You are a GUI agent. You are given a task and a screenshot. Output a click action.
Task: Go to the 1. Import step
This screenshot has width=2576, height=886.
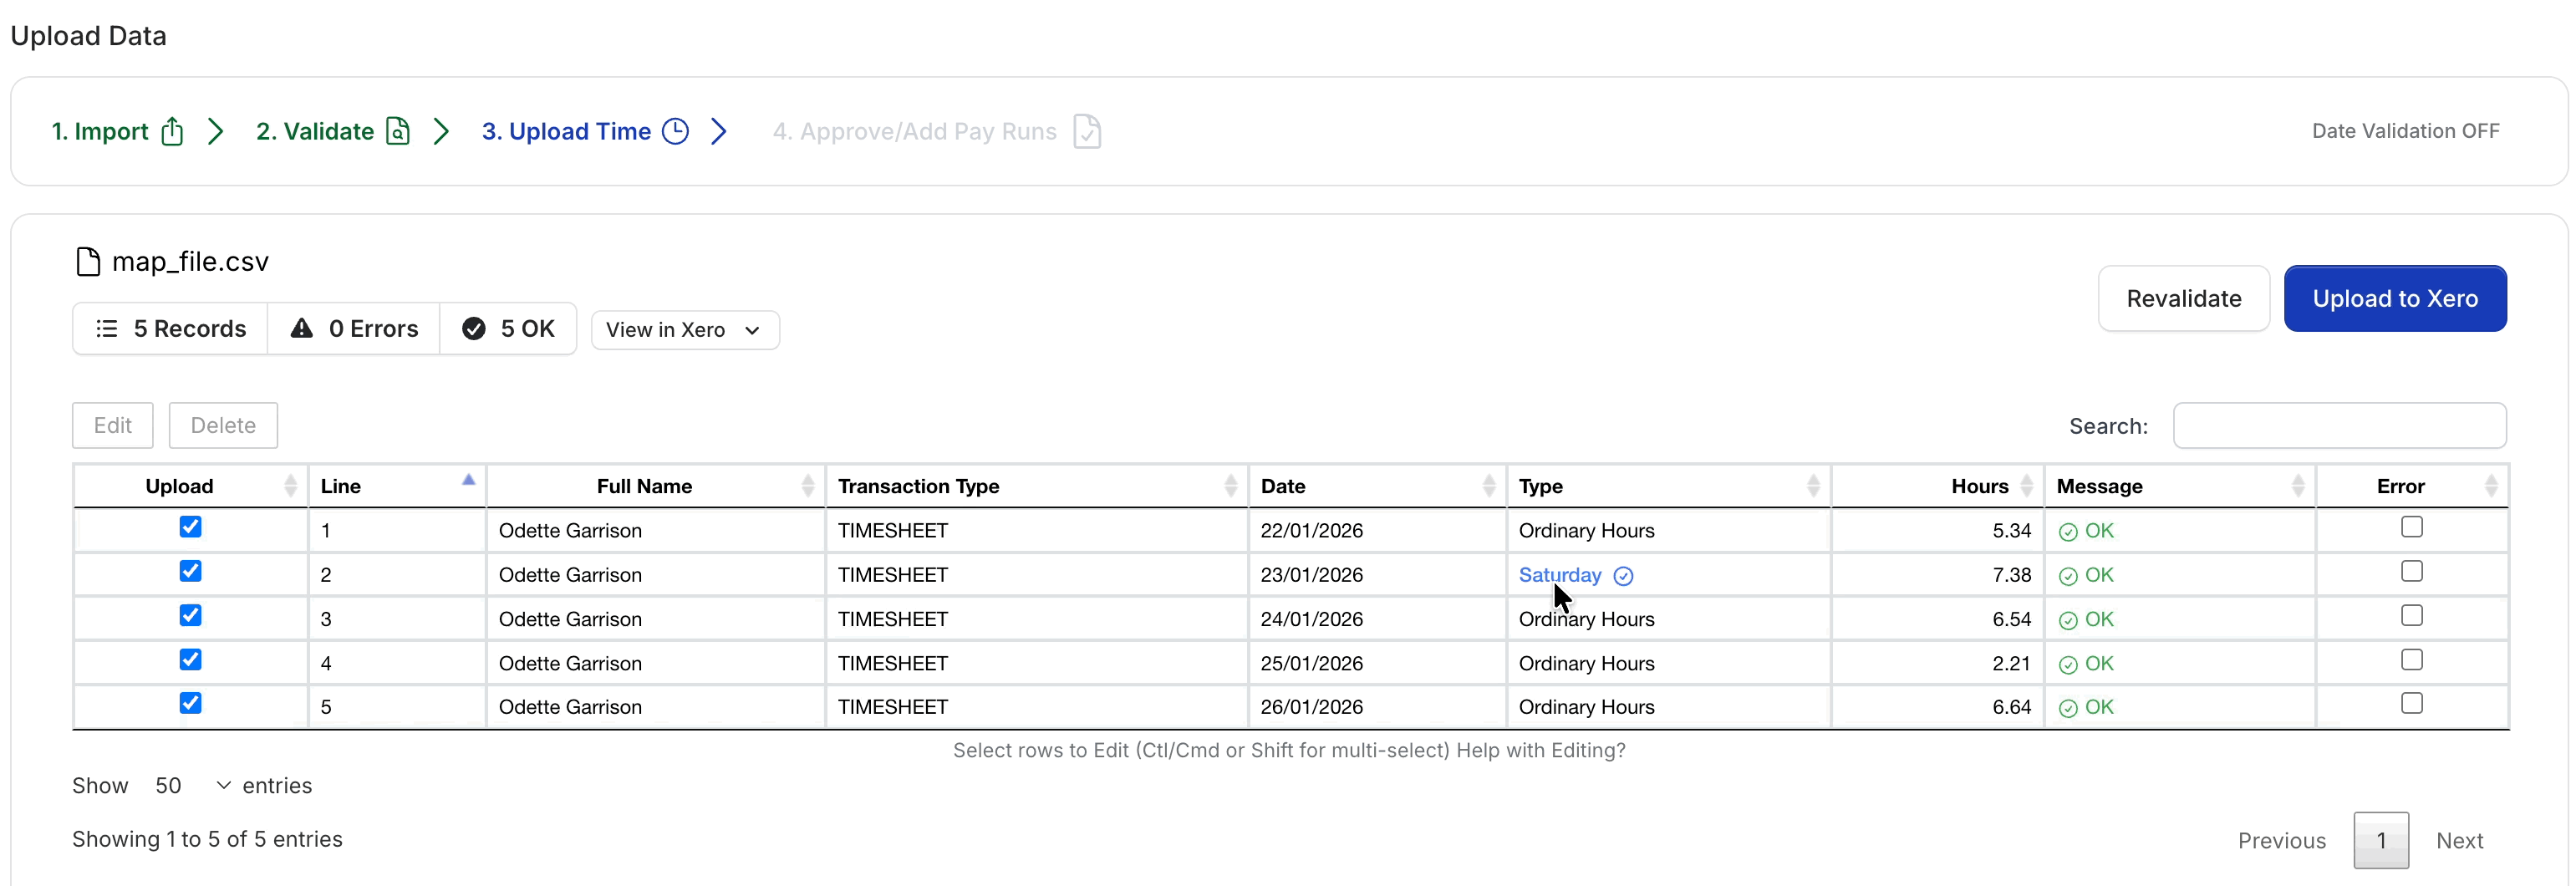[x=100, y=131]
